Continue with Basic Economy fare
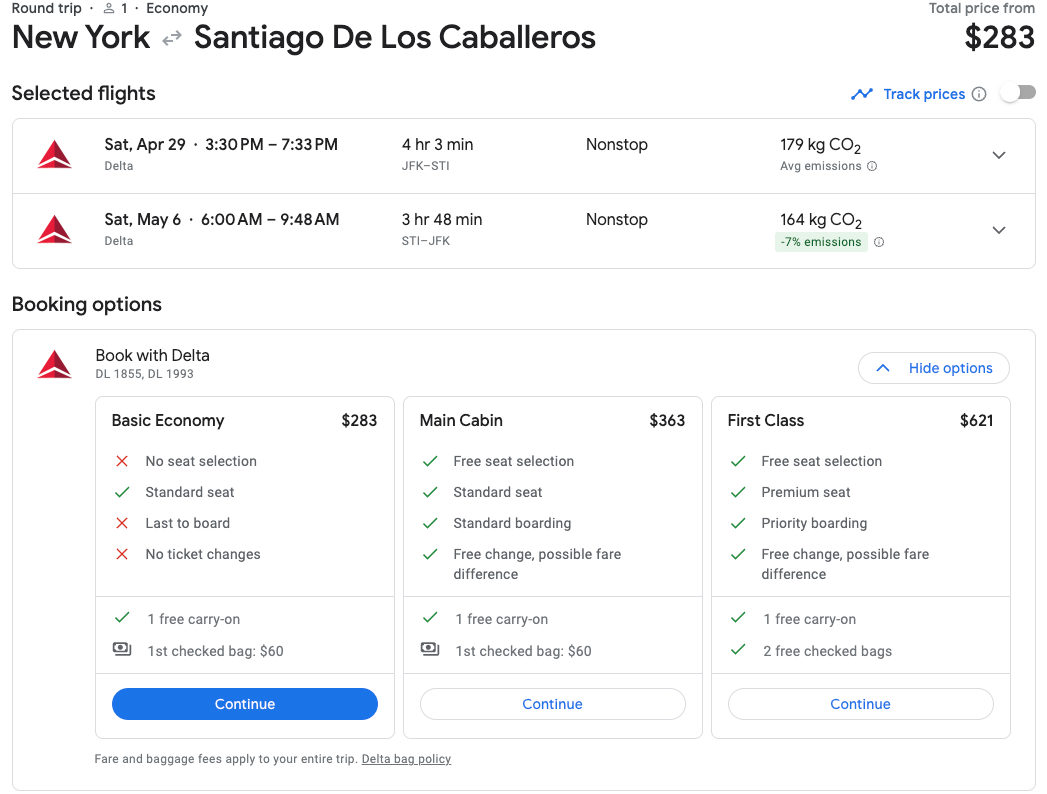 pyautogui.click(x=245, y=704)
